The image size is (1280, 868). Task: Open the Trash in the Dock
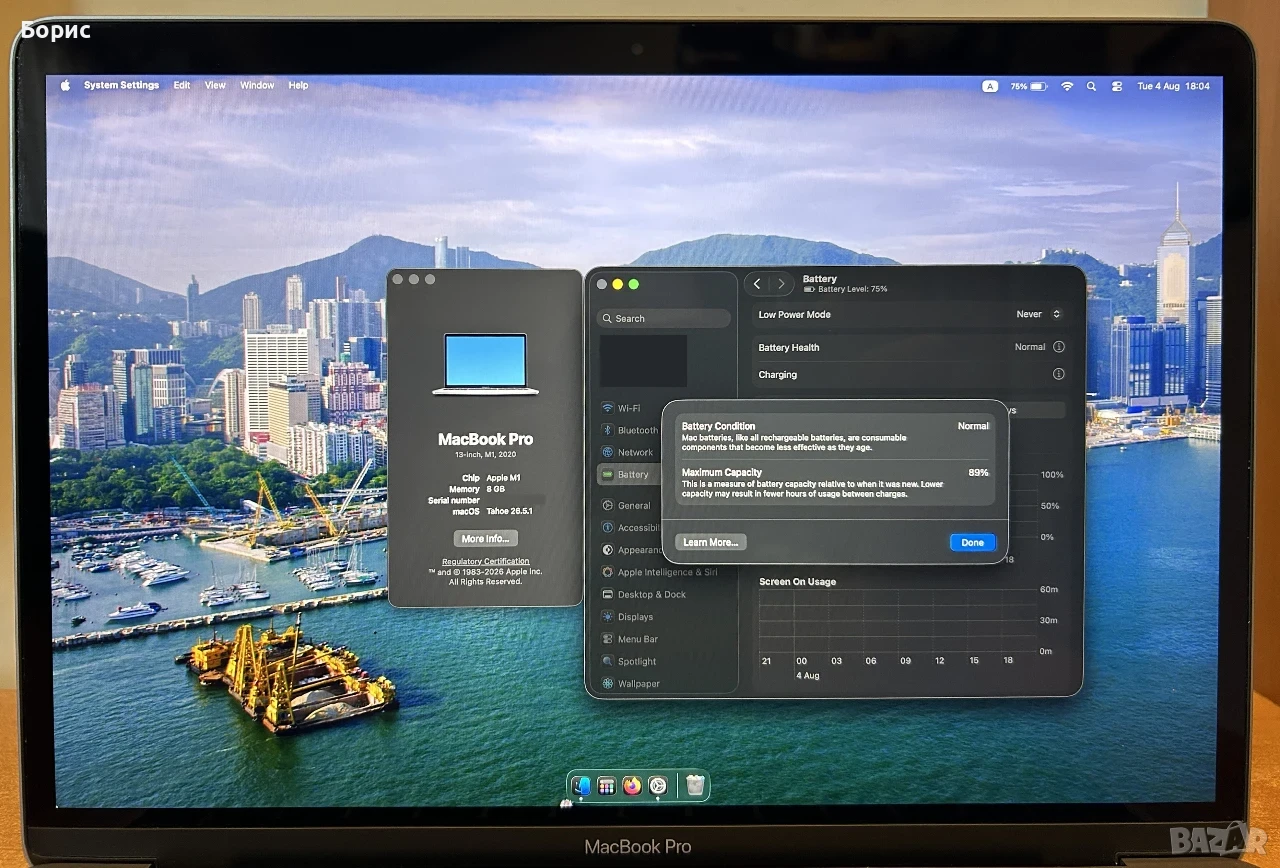click(x=695, y=786)
